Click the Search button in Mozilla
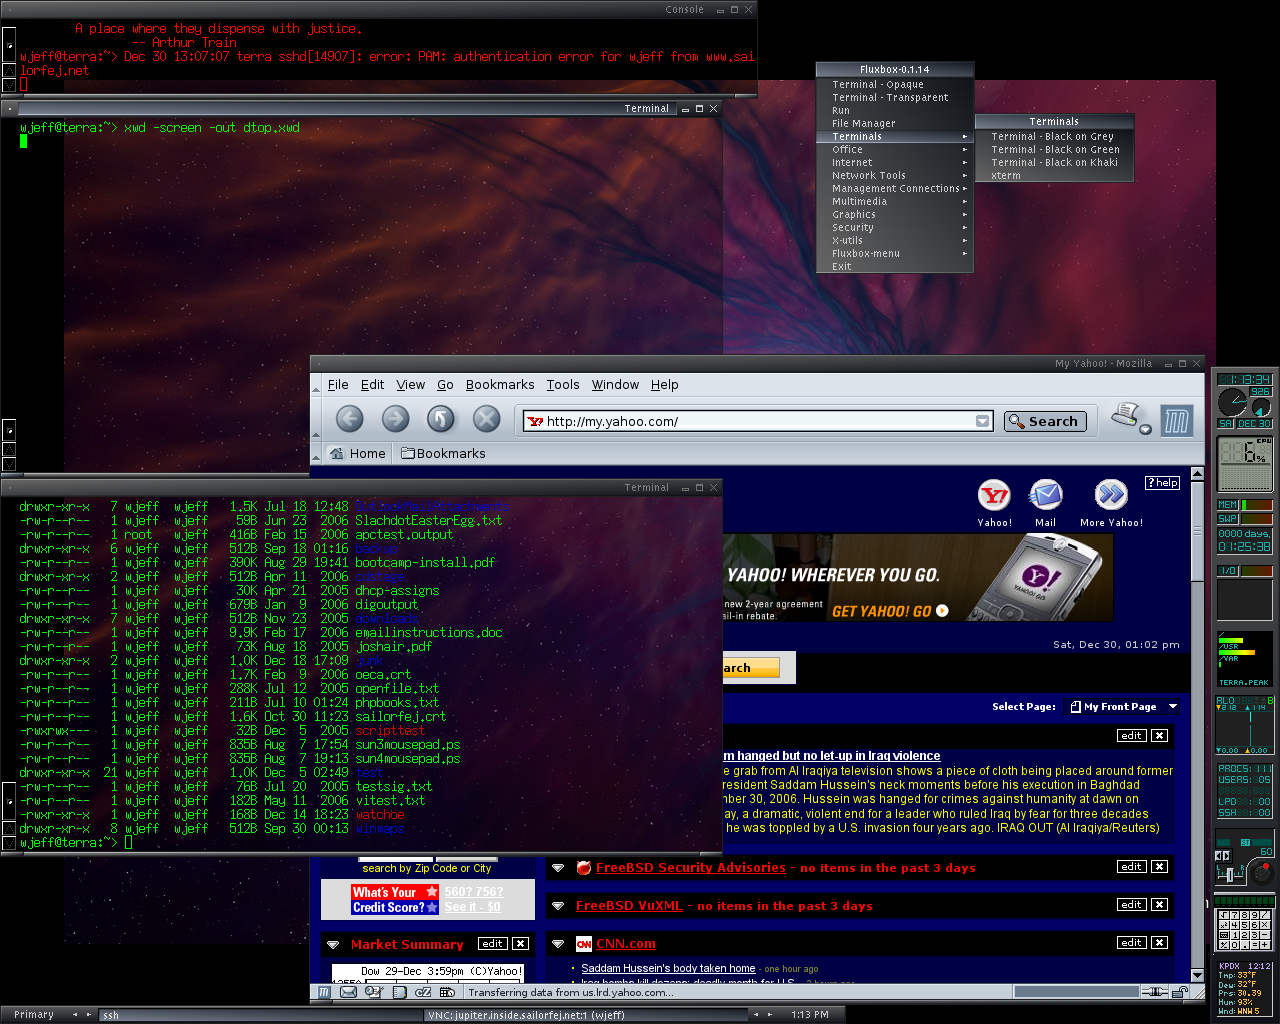This screenshot has height=1024, width=1280. point(1044,422)
